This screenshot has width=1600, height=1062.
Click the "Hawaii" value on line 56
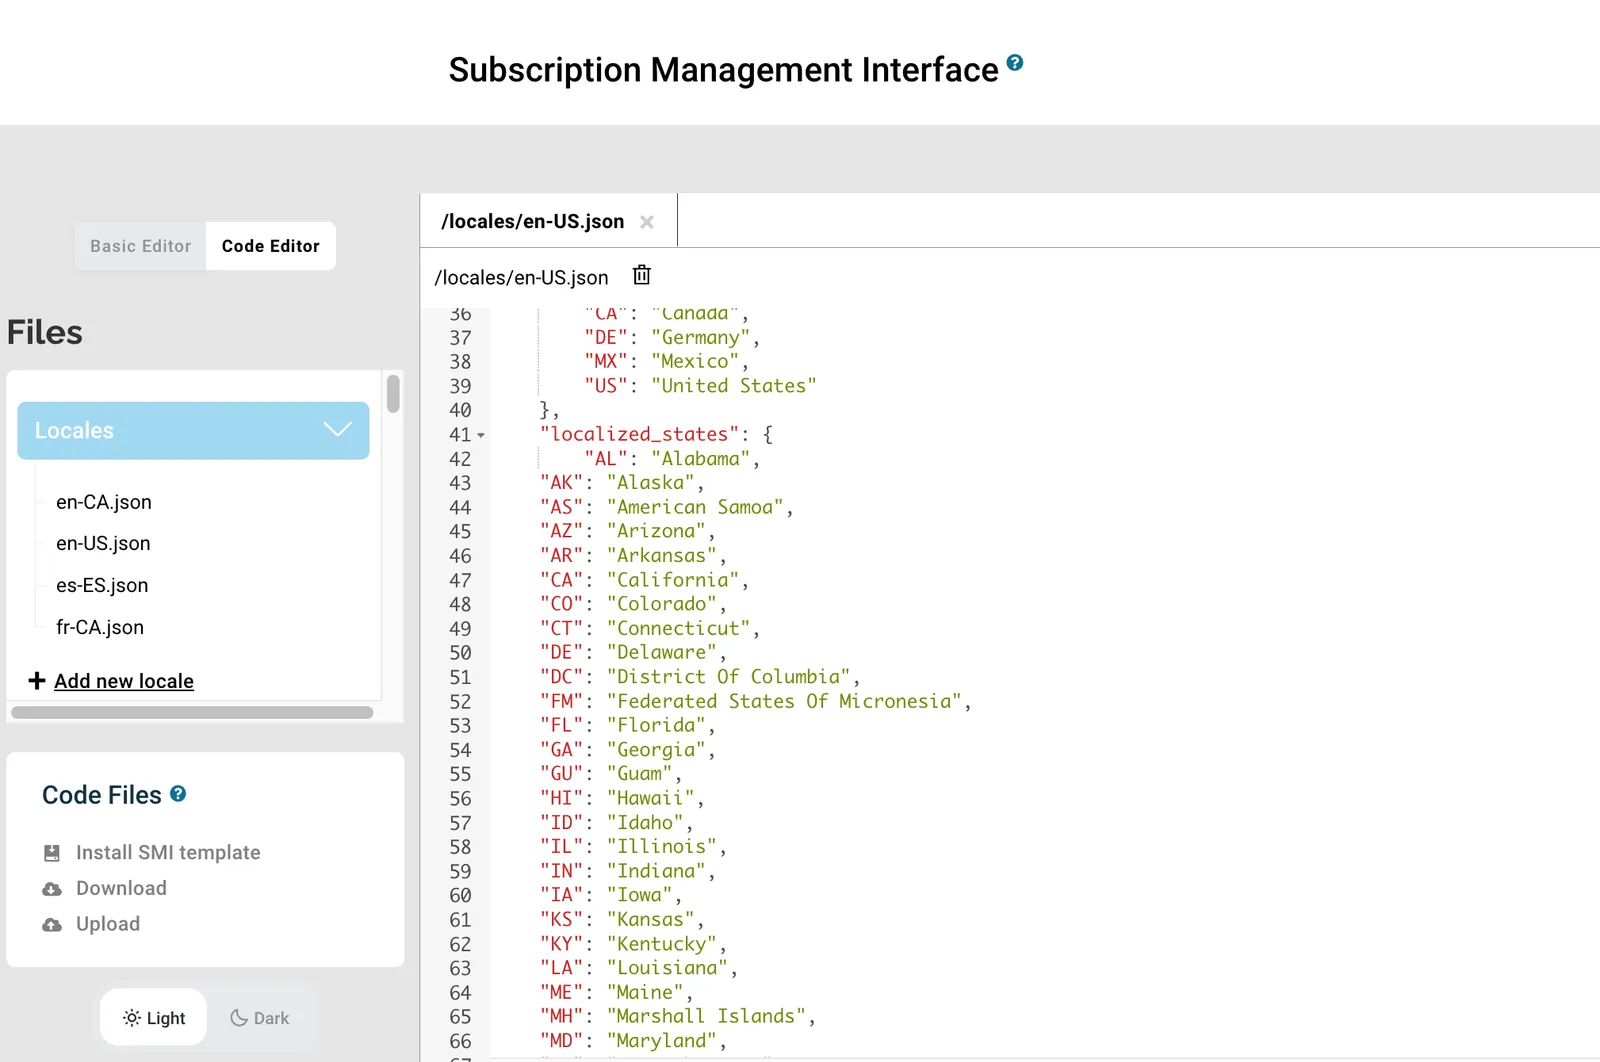point(651,798)
